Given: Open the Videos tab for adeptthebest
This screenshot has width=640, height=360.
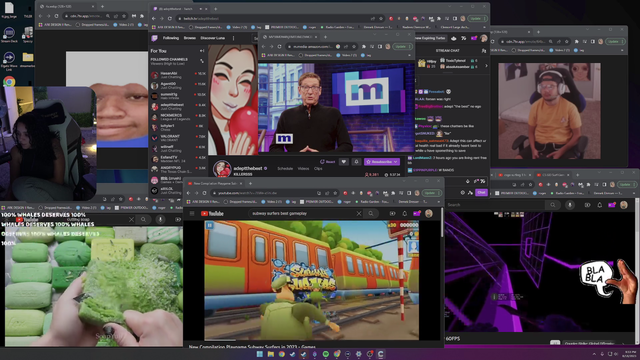Looking at the screenshot, I should 303,169.
